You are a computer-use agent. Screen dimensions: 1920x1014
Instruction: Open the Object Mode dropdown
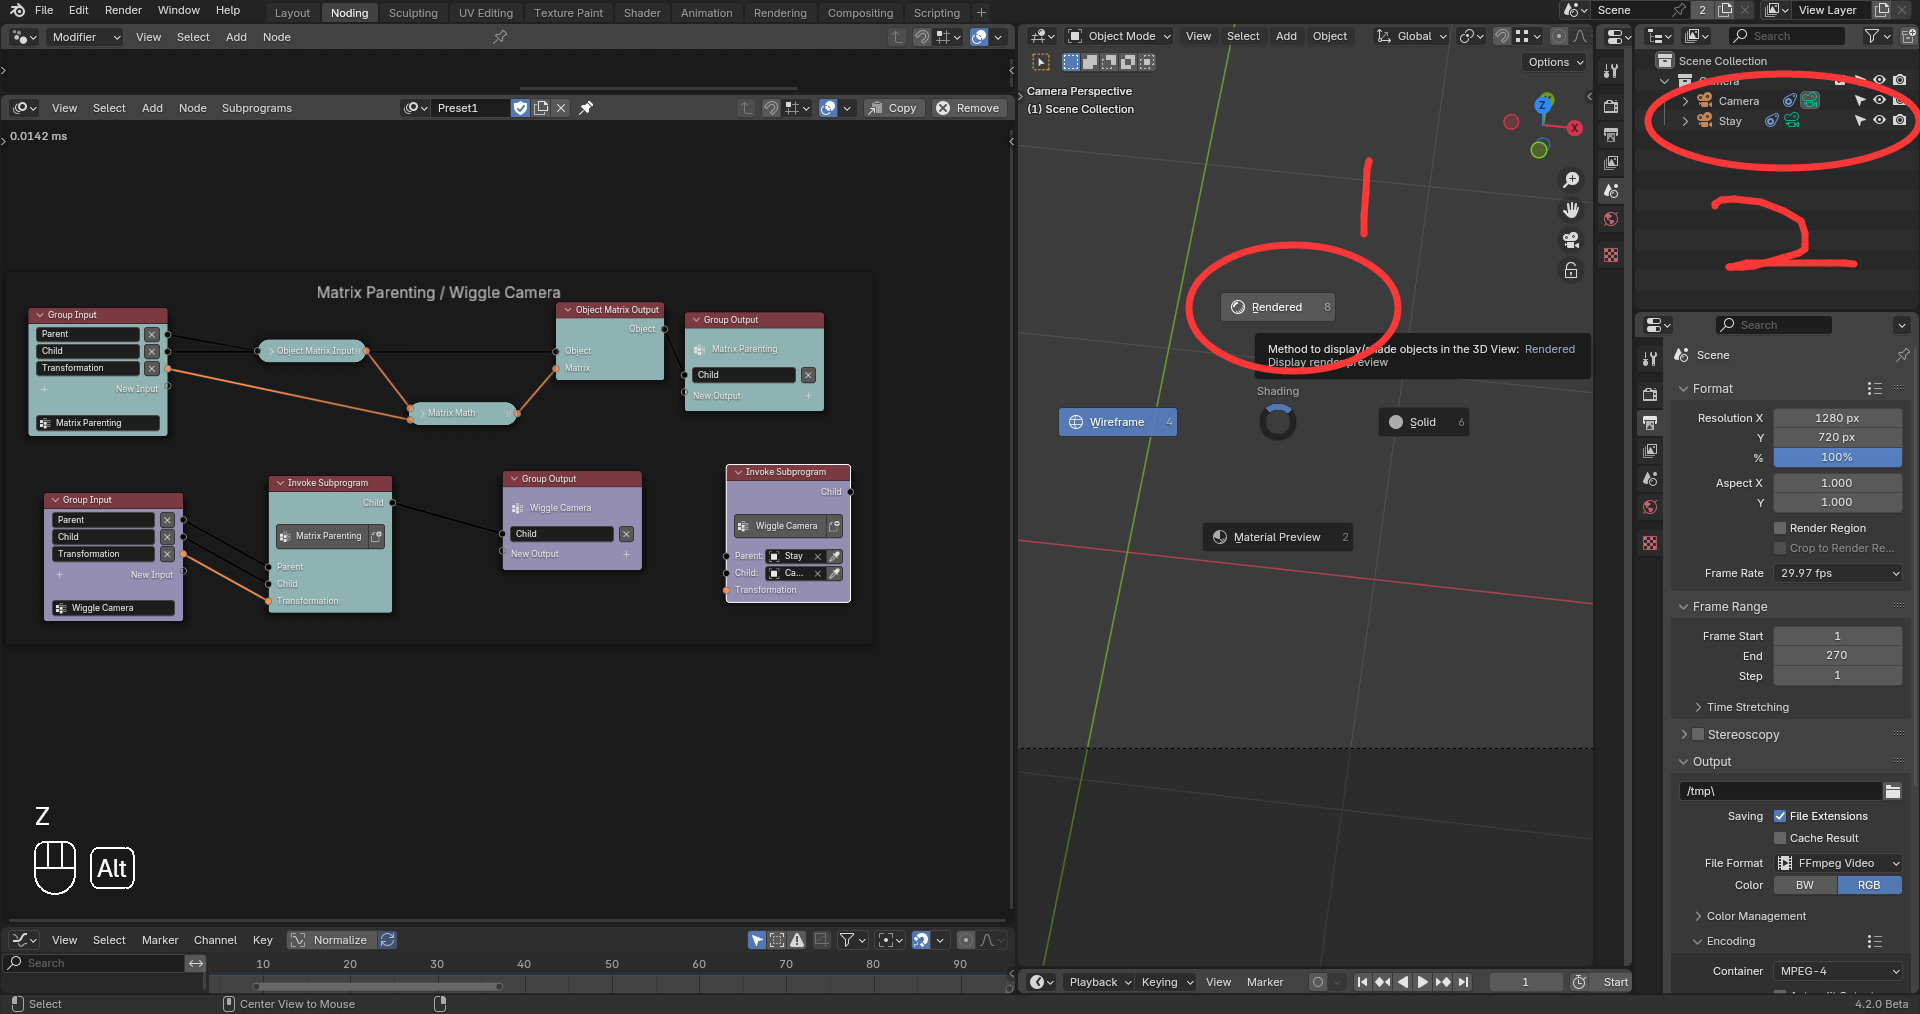tap(1118, 36)
